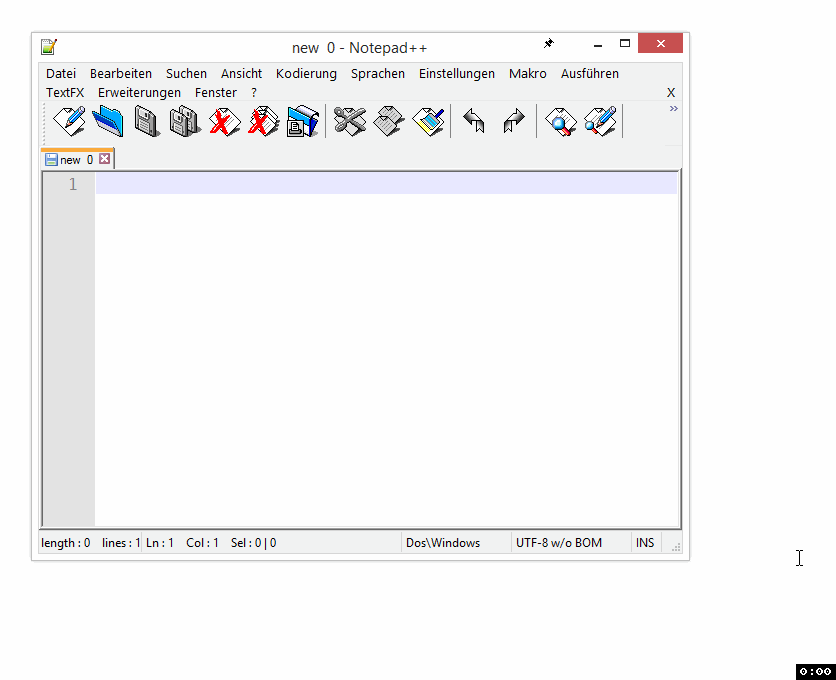The height and width of the screenshot is (680, 836).
Task: Click the Print toolbar icon
Action: click(x=302, y=122)
